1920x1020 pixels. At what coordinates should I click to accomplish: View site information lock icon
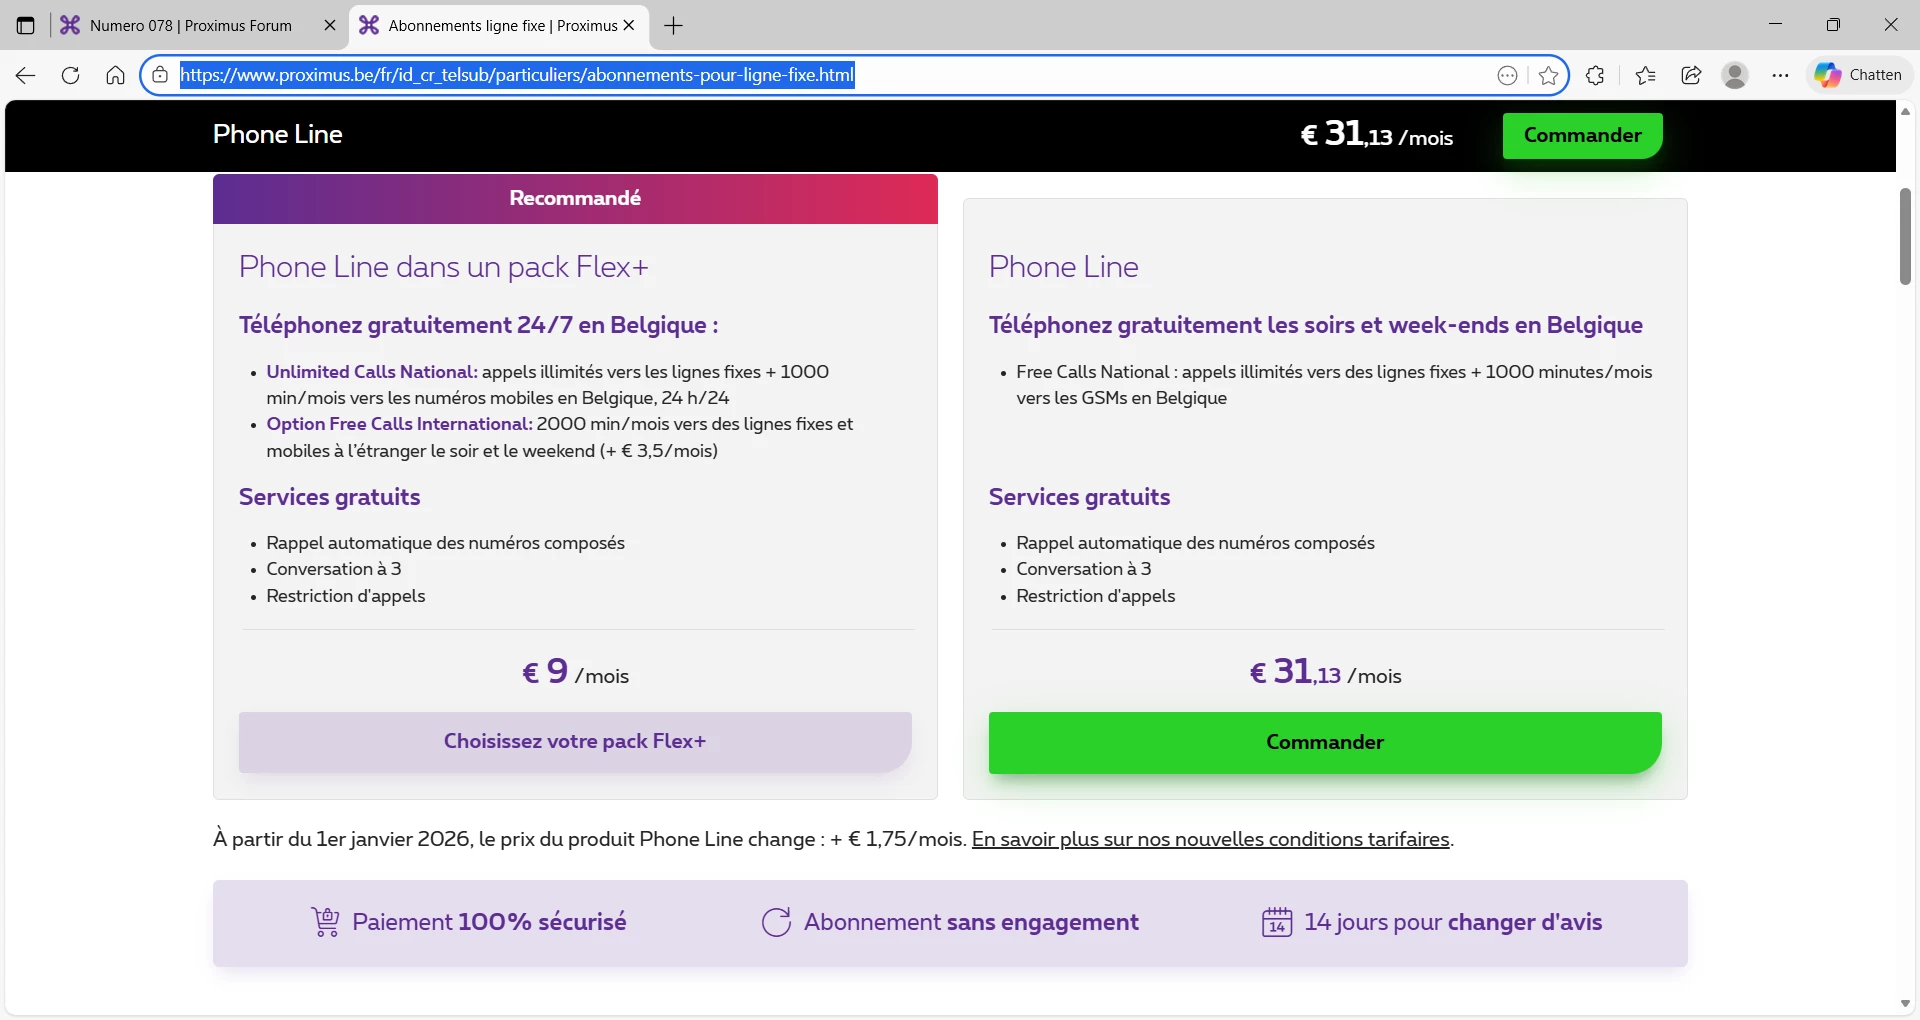pos(160,75)
